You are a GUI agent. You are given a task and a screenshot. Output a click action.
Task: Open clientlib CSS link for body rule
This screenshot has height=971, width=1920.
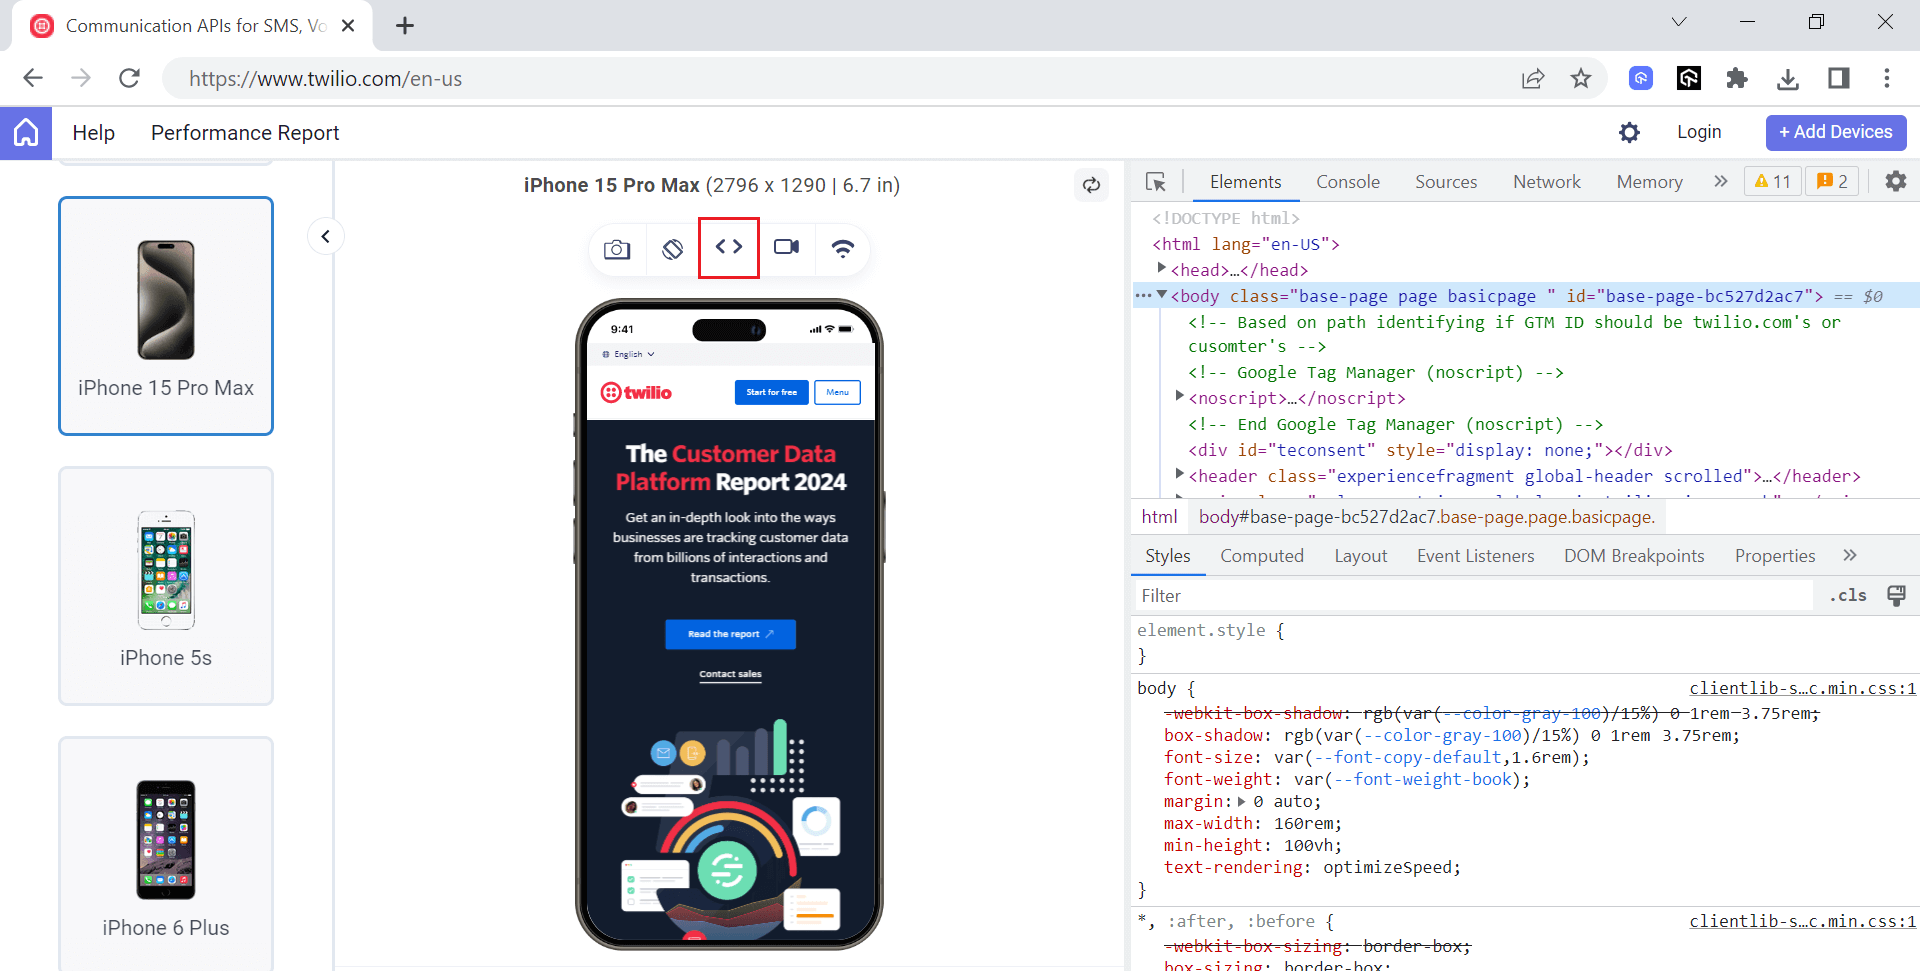pos(1803,688)
